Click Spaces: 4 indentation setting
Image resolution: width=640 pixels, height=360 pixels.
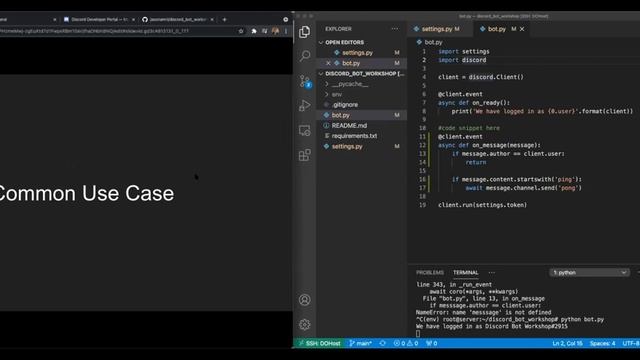tap(602, 343)
